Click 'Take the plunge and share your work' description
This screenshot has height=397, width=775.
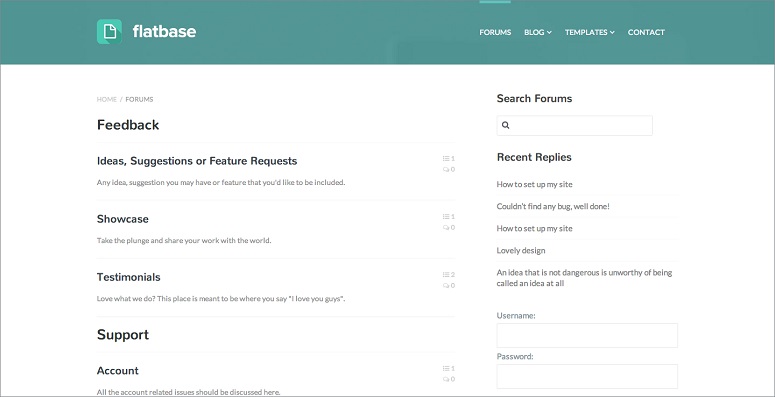point(184,241)
